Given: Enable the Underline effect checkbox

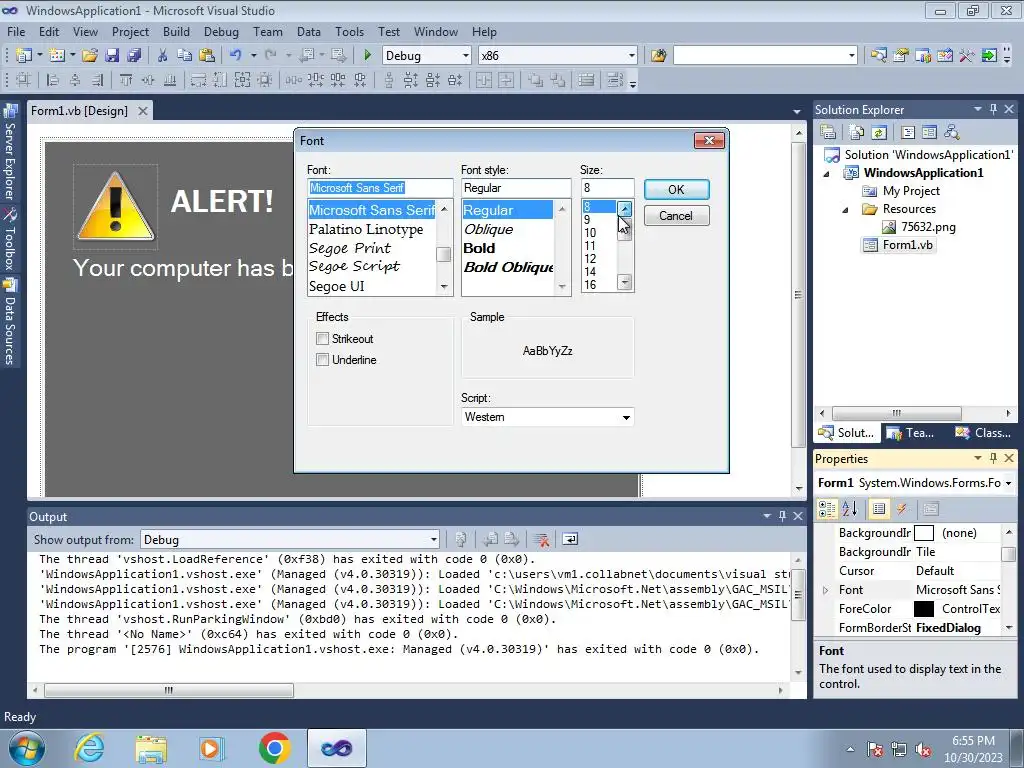Looking at the screenshot, I should pos(322,359).
